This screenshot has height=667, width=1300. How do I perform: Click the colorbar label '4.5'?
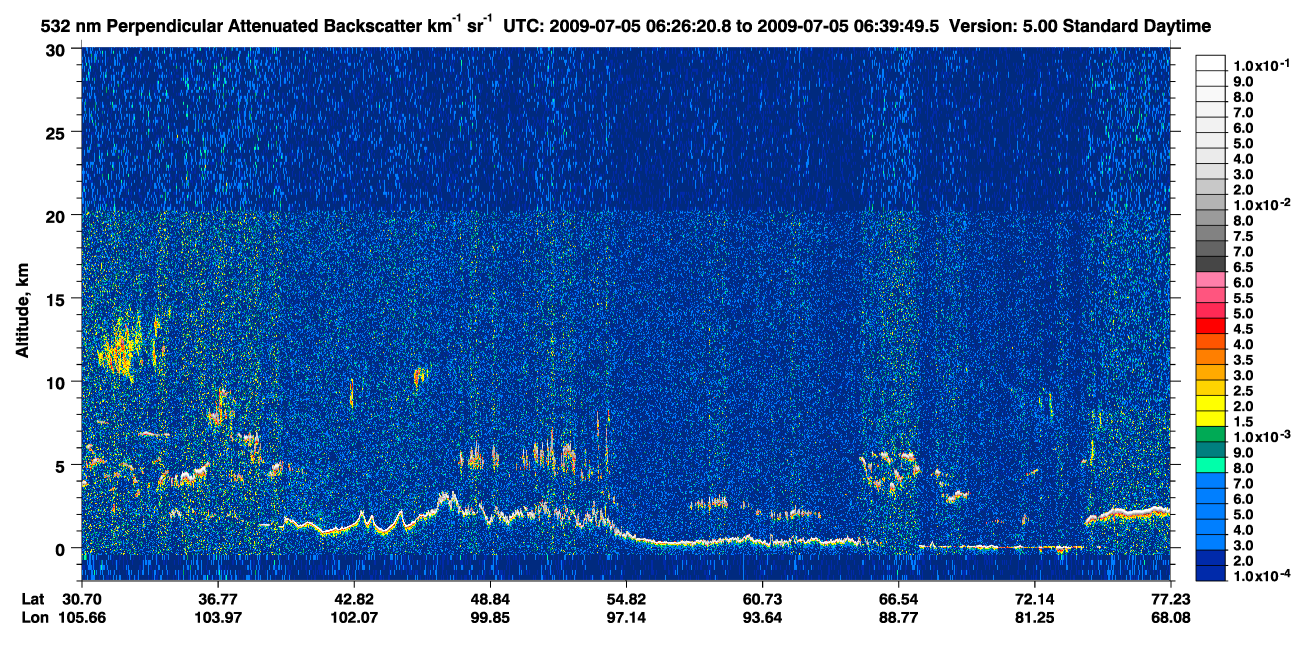tap(1243, 328)
